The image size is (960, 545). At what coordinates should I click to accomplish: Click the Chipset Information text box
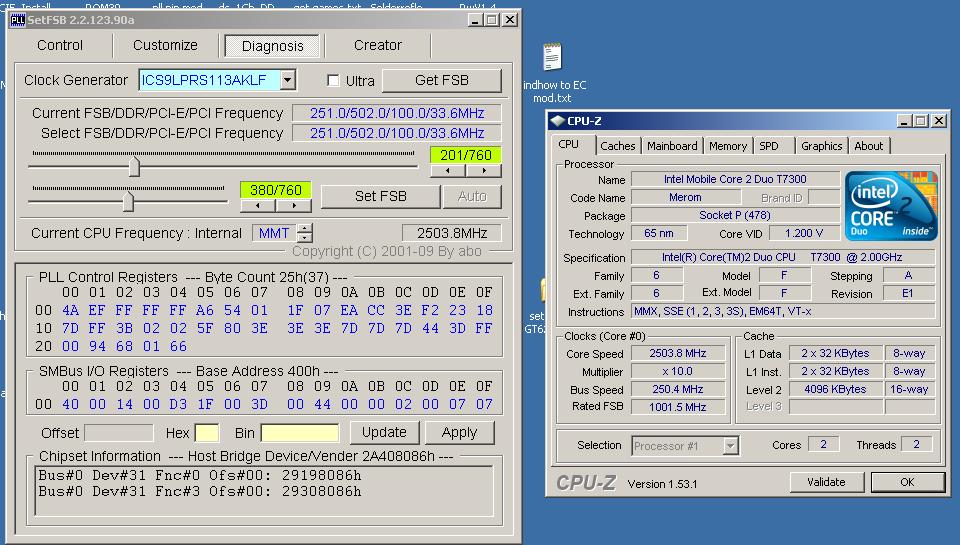tap(264, 491)
